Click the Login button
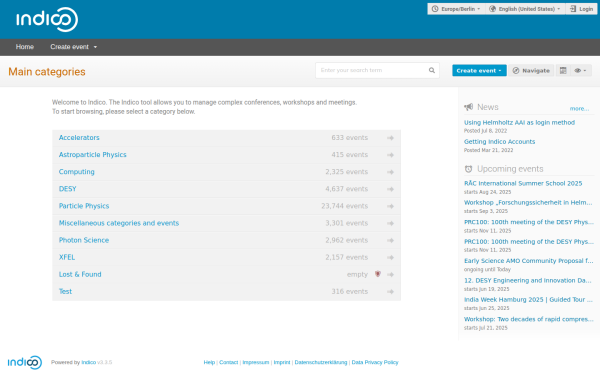Screen dimensions: 600x375 click(581, 9)
